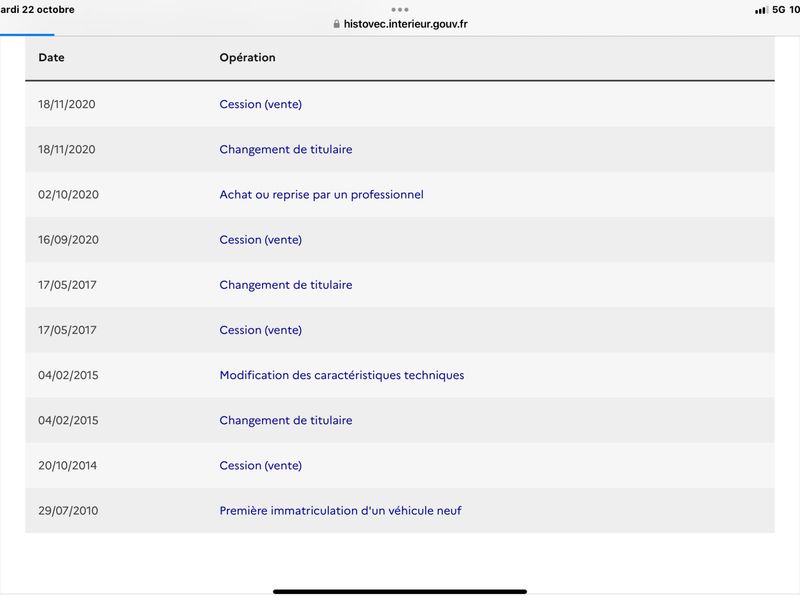Select the Opération column header
The width and height of the screenshot is (800, 600).
tap(247, 58)
